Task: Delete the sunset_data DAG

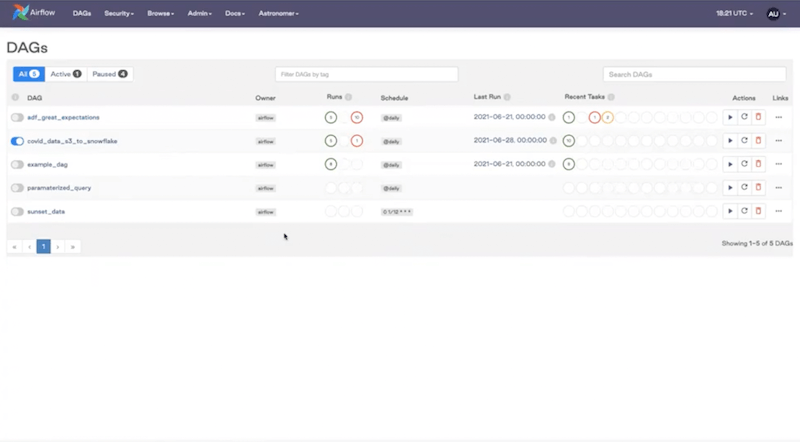Action: coord(758,211)
